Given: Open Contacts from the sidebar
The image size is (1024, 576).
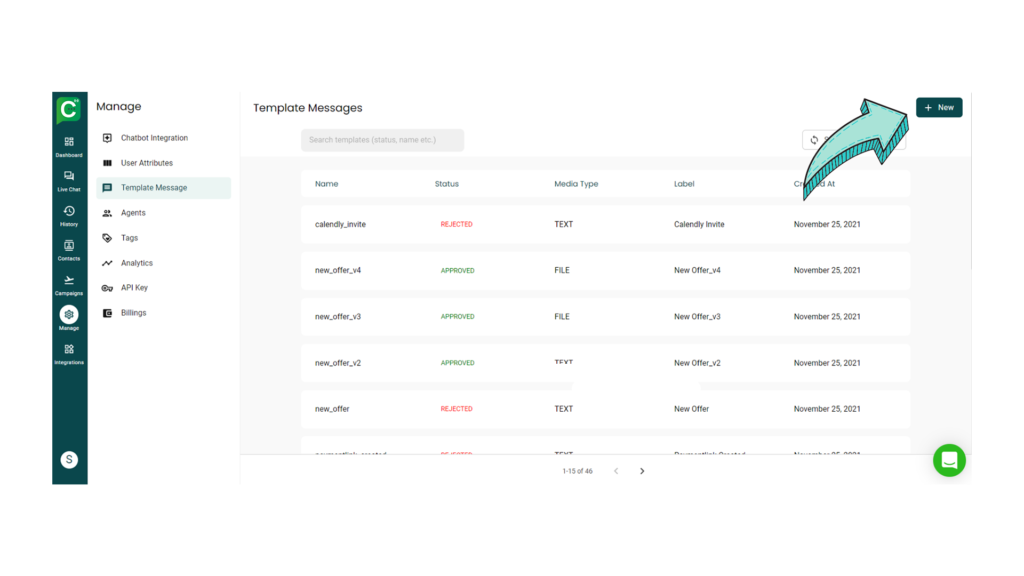Looking at the screenshot, I should 69,249.
